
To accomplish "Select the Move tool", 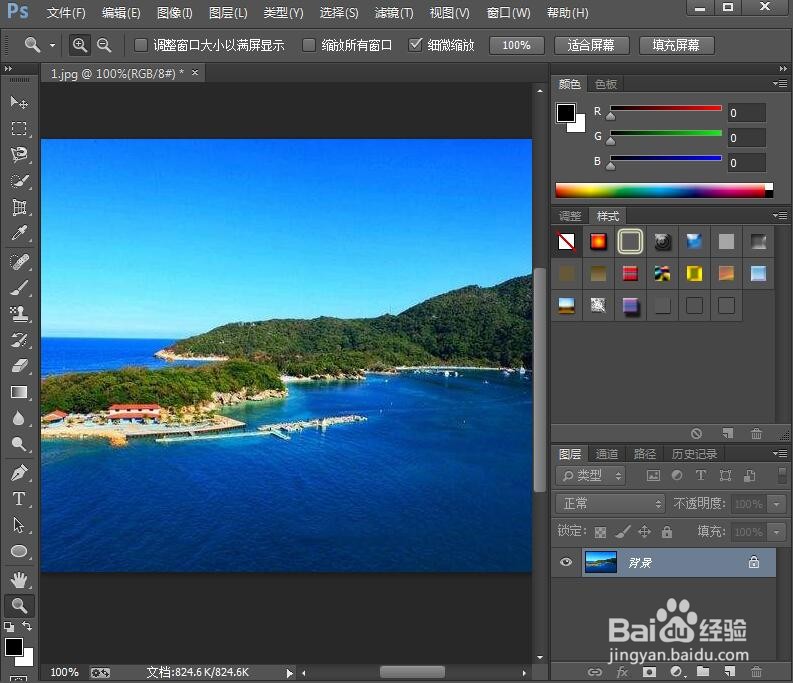I will click(19, 103).
